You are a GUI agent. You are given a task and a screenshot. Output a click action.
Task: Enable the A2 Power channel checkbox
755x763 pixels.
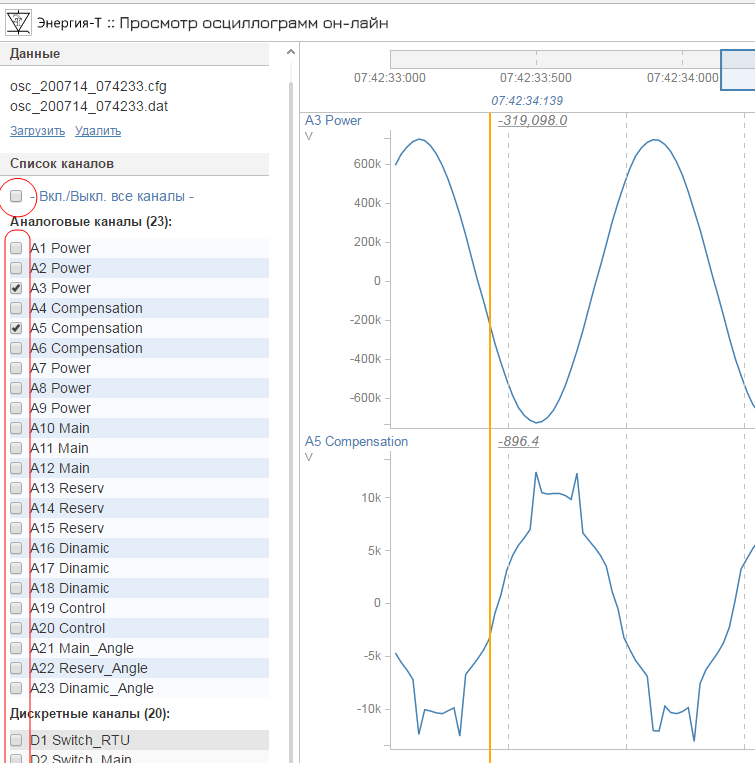point(16,268)
